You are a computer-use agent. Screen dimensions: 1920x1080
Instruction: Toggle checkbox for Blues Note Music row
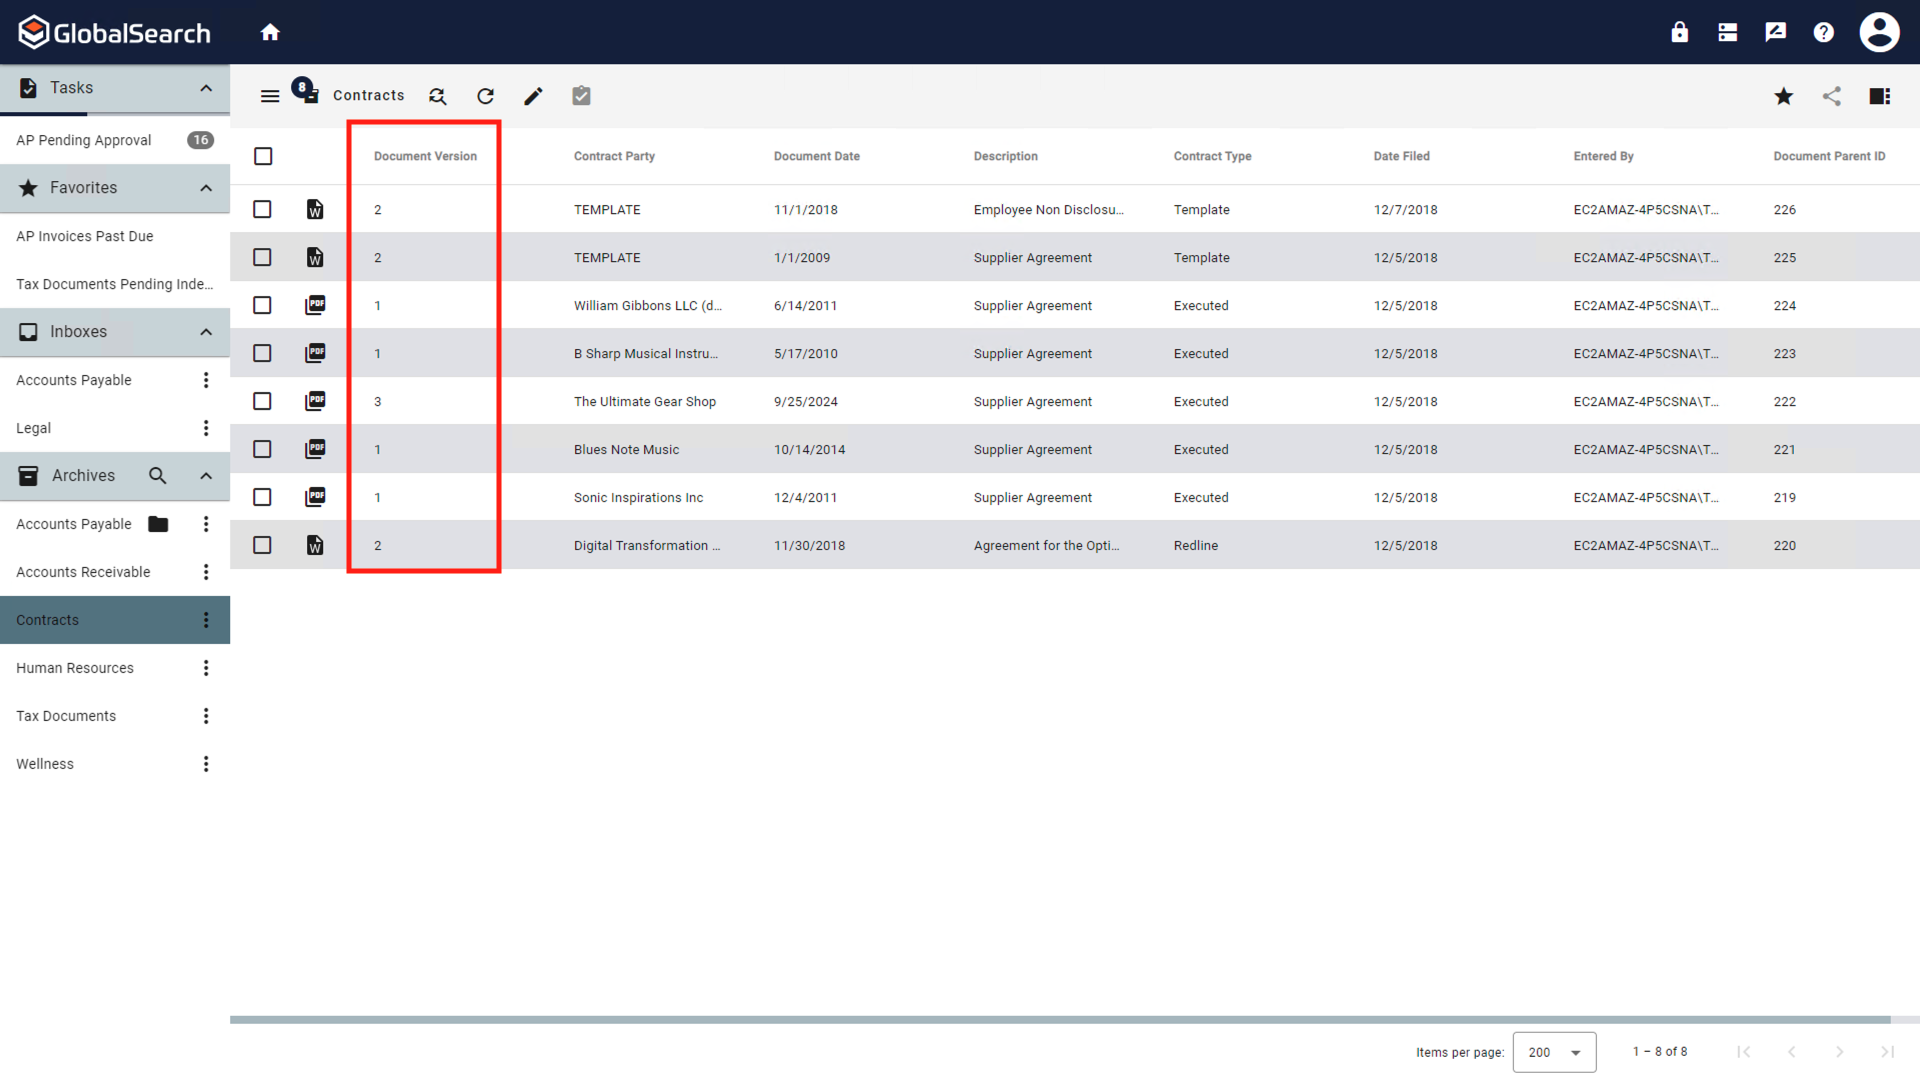point(262,450)
